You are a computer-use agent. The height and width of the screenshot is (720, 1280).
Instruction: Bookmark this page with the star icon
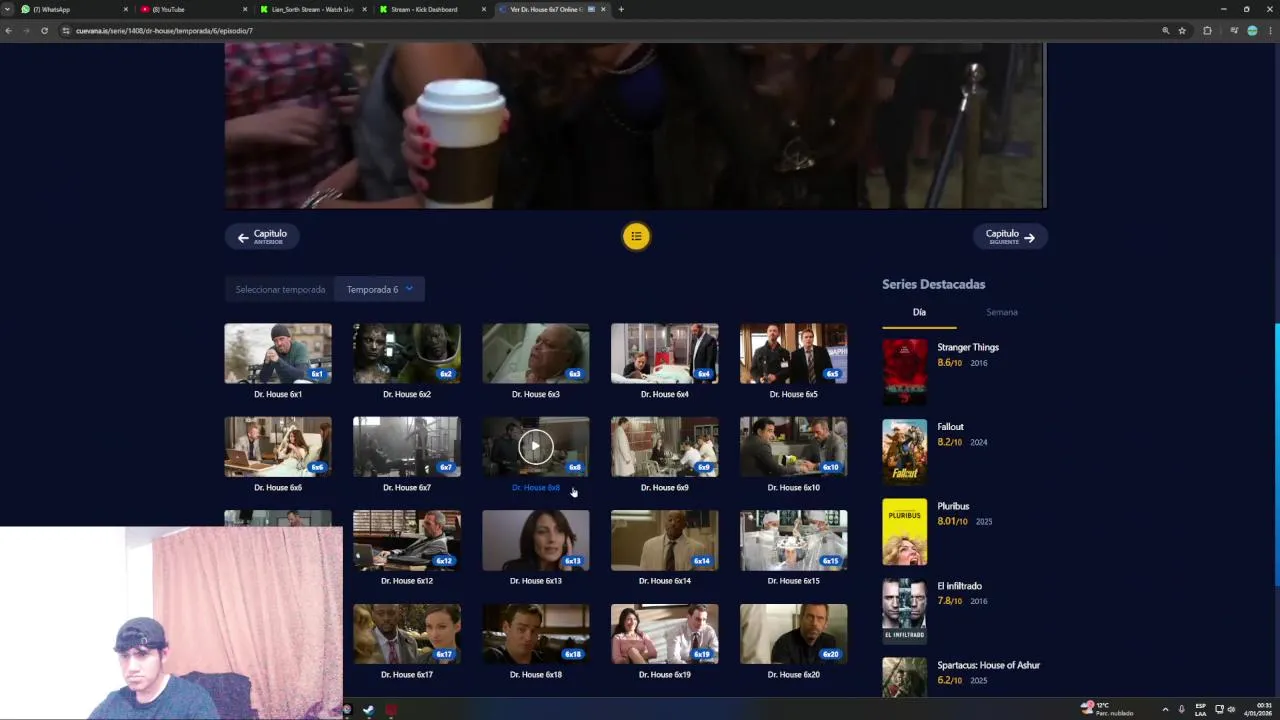tap(1182, 31)
